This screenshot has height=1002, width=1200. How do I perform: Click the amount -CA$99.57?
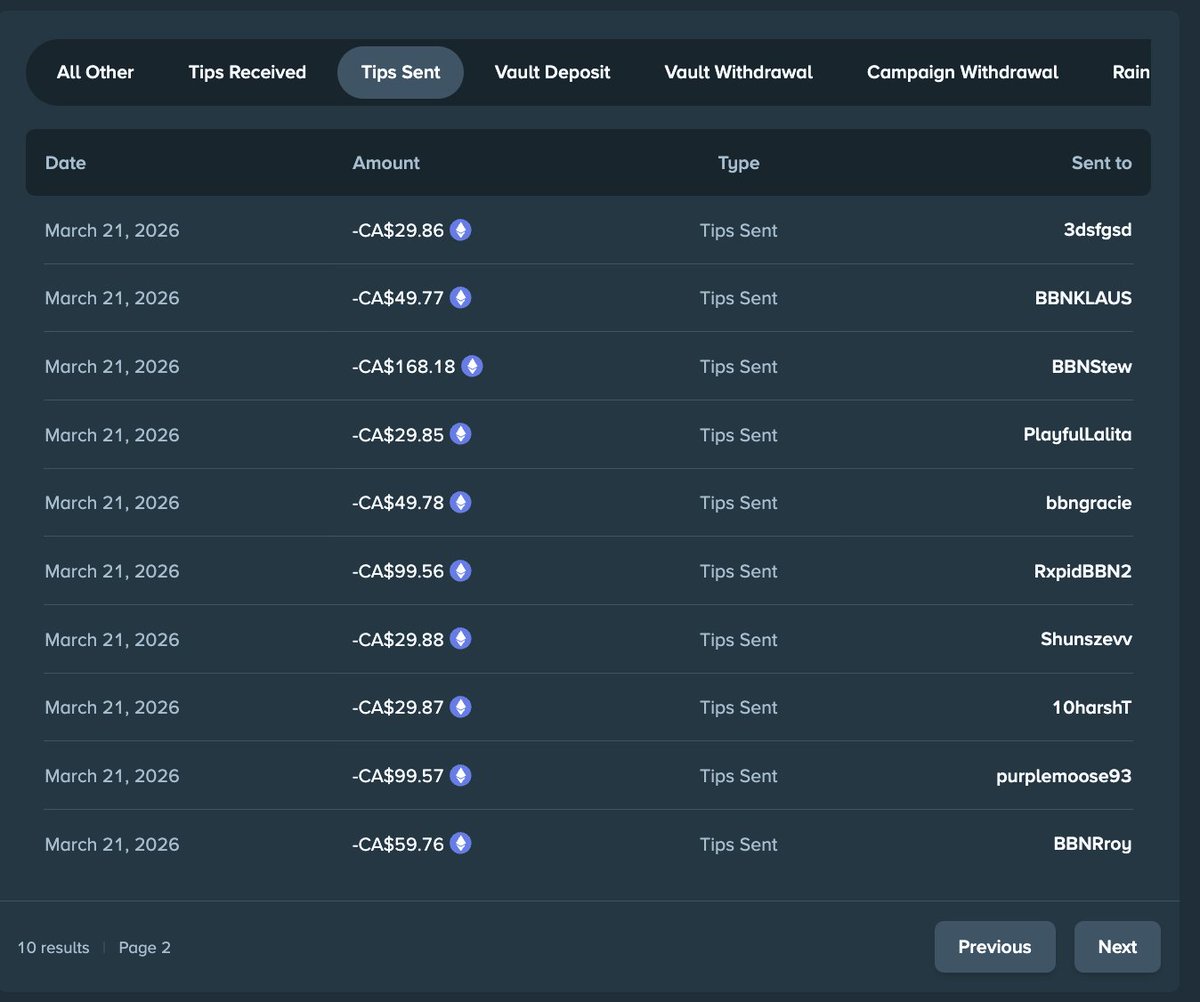coord(398,775)
